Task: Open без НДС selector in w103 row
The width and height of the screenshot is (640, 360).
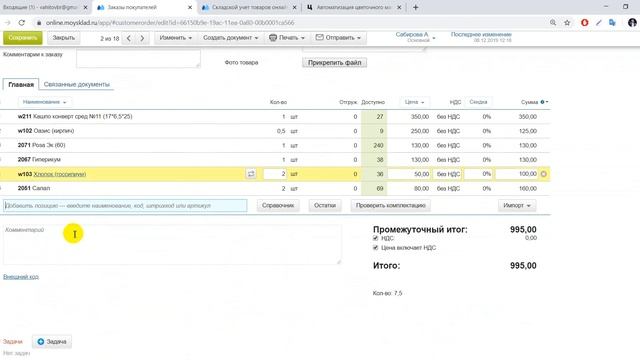Action: [x=447, y=174]
